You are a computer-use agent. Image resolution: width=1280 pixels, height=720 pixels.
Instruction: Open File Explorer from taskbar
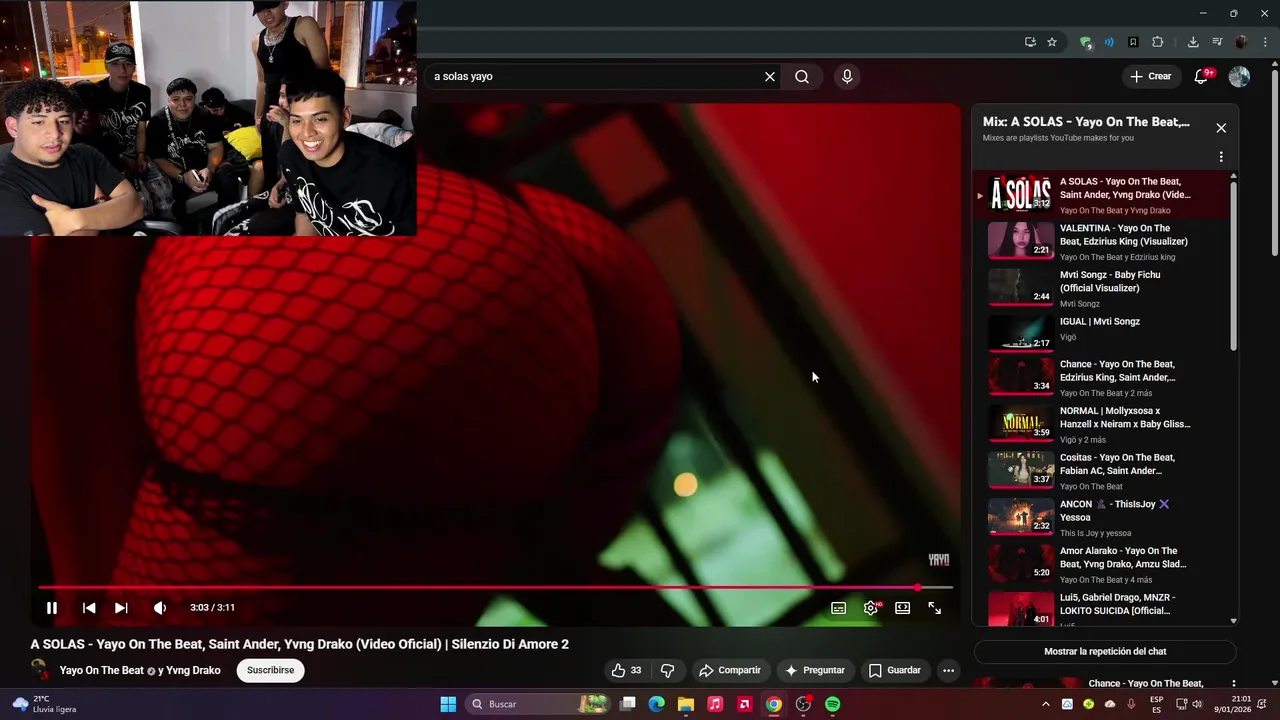[686, 704]
